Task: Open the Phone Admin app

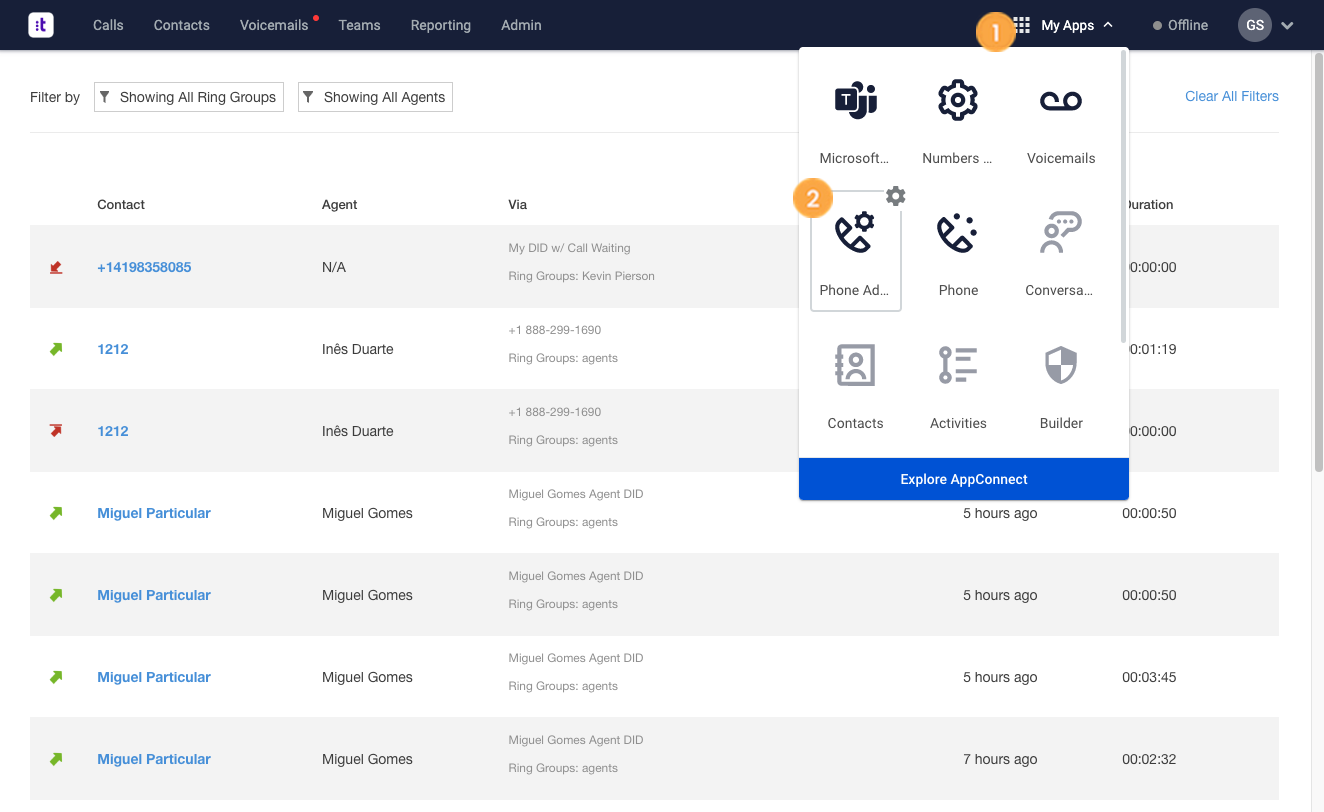Action: [x=855, y=251]
